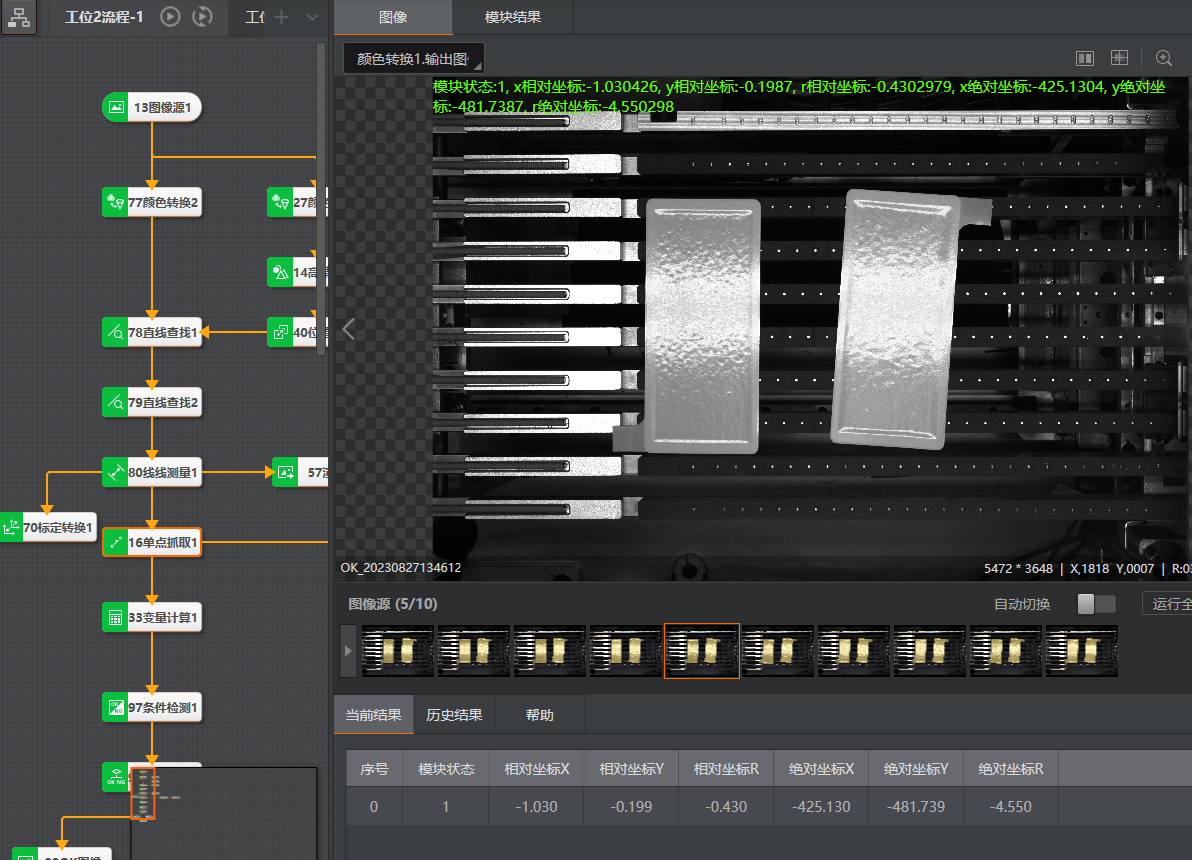Click the flow minimap viewport rectangle
The width and height of the screenshot is (1192, 860).
point(143,793)
